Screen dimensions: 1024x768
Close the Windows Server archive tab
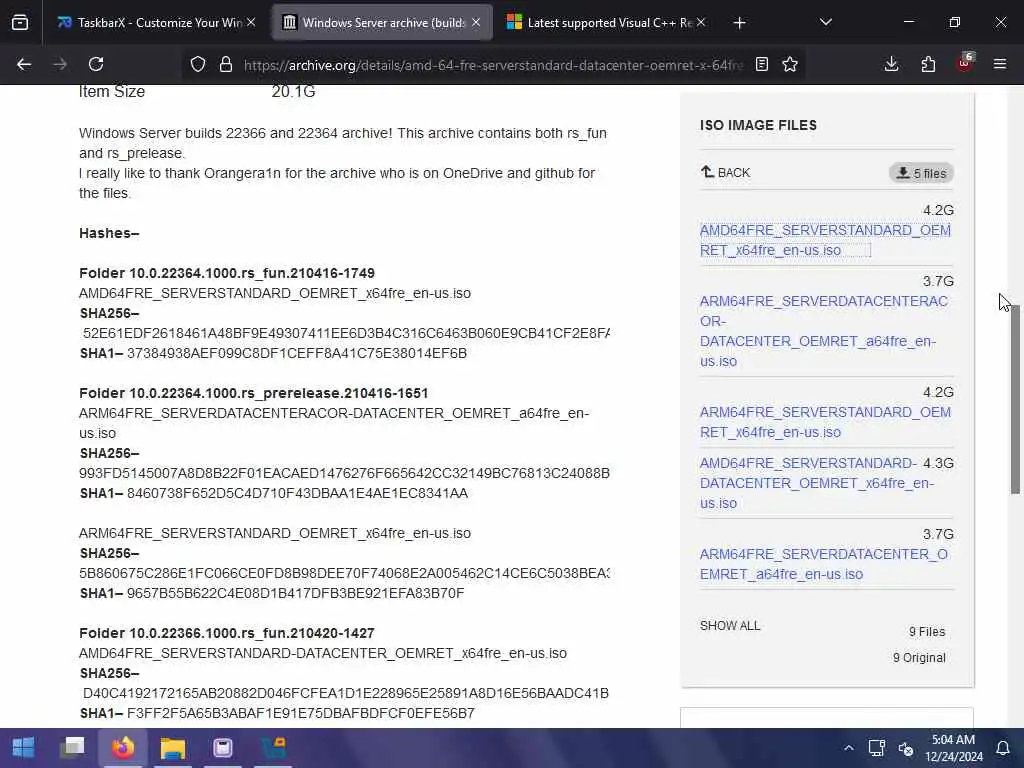coord(476,22)
